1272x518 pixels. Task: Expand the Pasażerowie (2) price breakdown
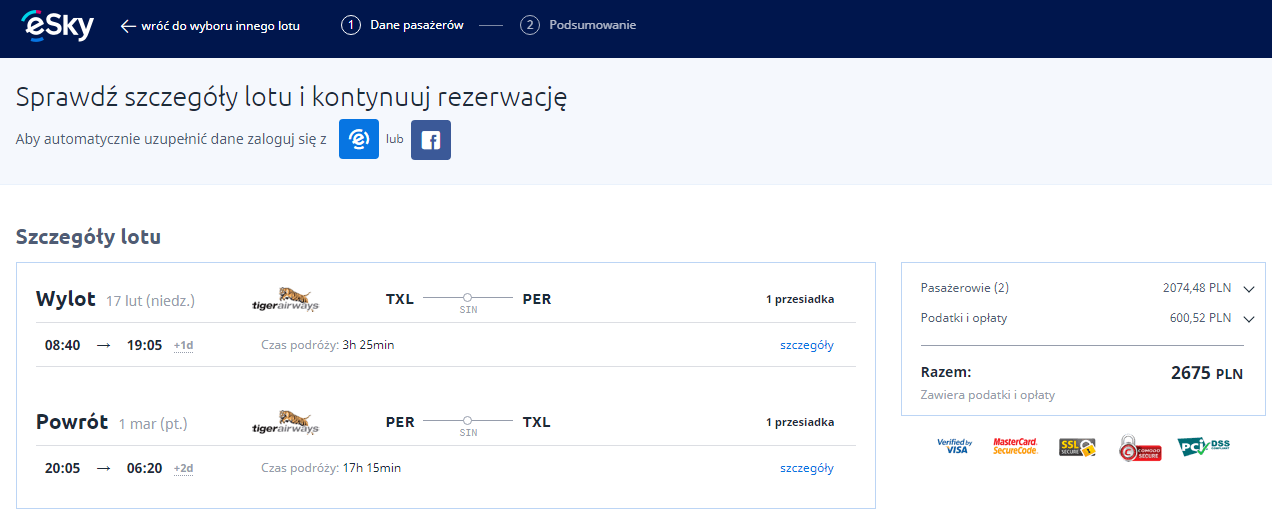pos(1248,289)
